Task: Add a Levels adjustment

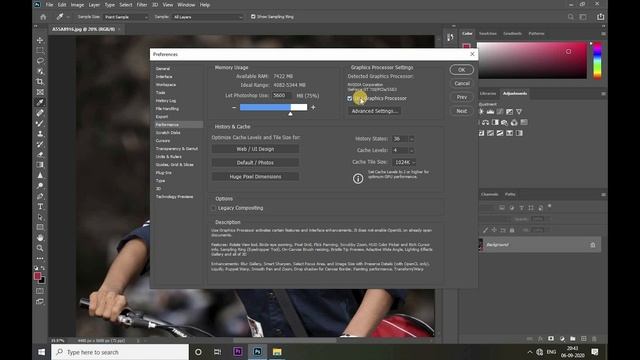Action: click(491, 111)
